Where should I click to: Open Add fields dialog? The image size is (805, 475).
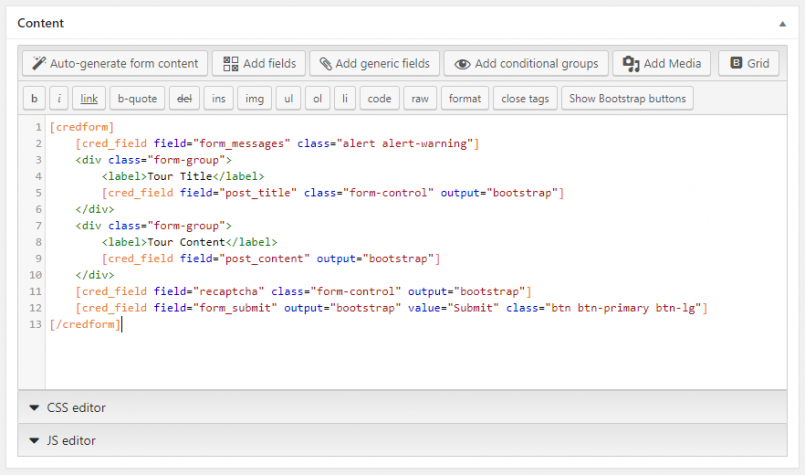coord(259,63)
